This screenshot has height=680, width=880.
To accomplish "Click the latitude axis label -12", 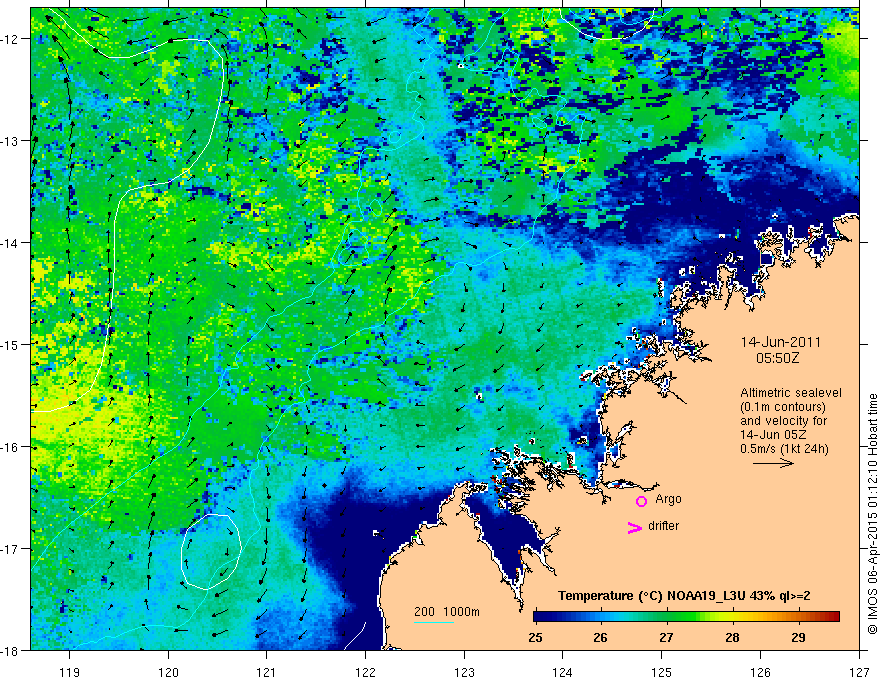I will coord(10,39).
